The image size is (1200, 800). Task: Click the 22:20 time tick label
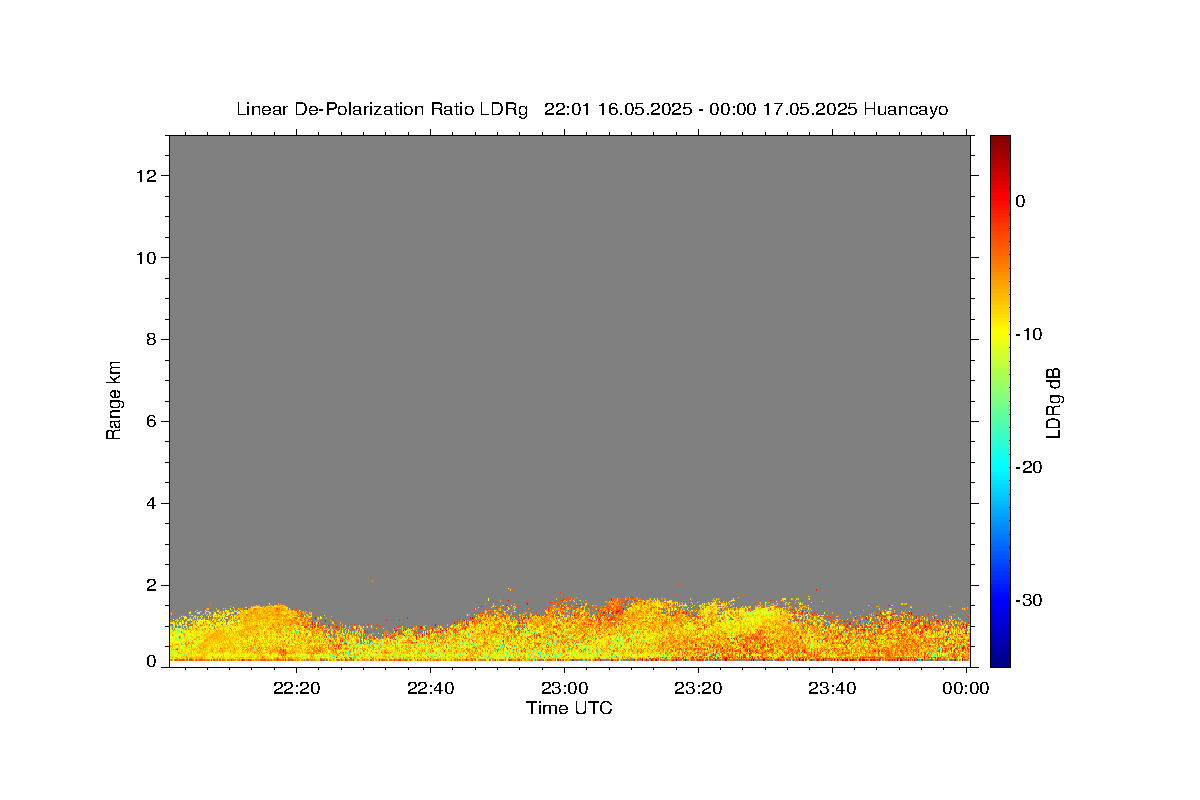pyautogui.click(x=297, y=688)
